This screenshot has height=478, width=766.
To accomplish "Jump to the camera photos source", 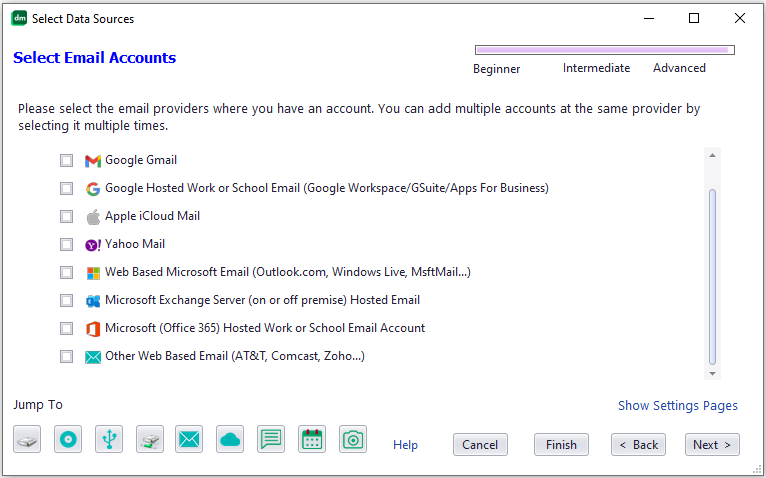I will click(x=353, y=439).
